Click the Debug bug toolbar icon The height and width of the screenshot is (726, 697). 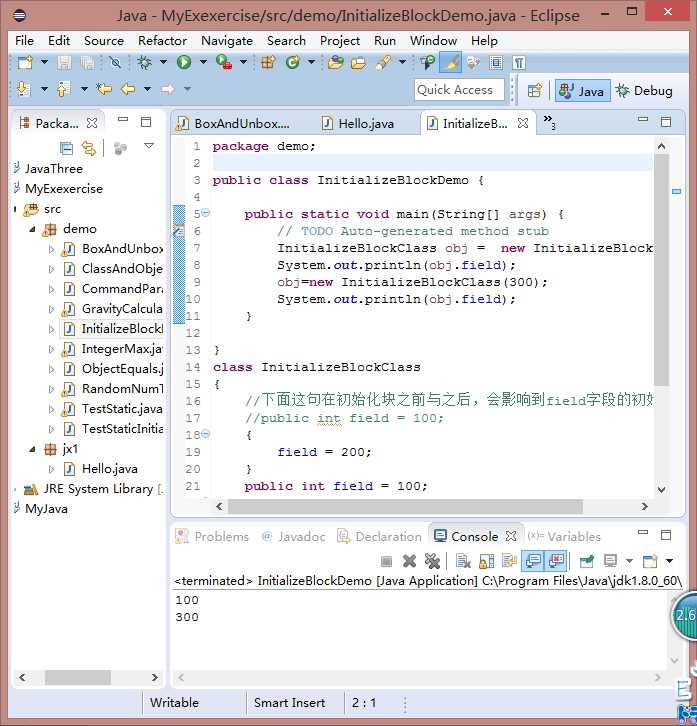pyautogui.click(x=144, y=62)
